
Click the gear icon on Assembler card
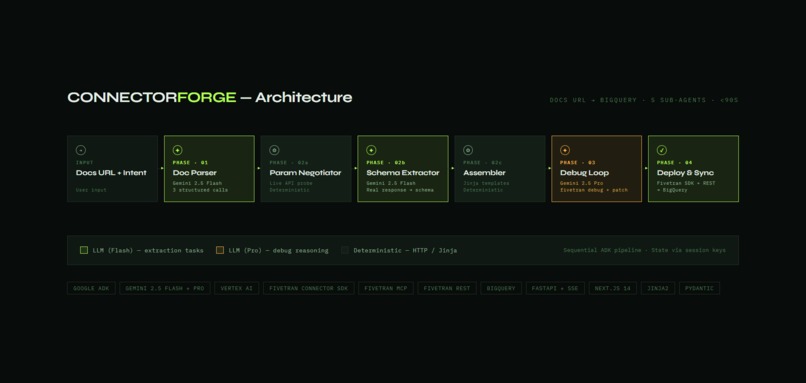tap(468, 150)
